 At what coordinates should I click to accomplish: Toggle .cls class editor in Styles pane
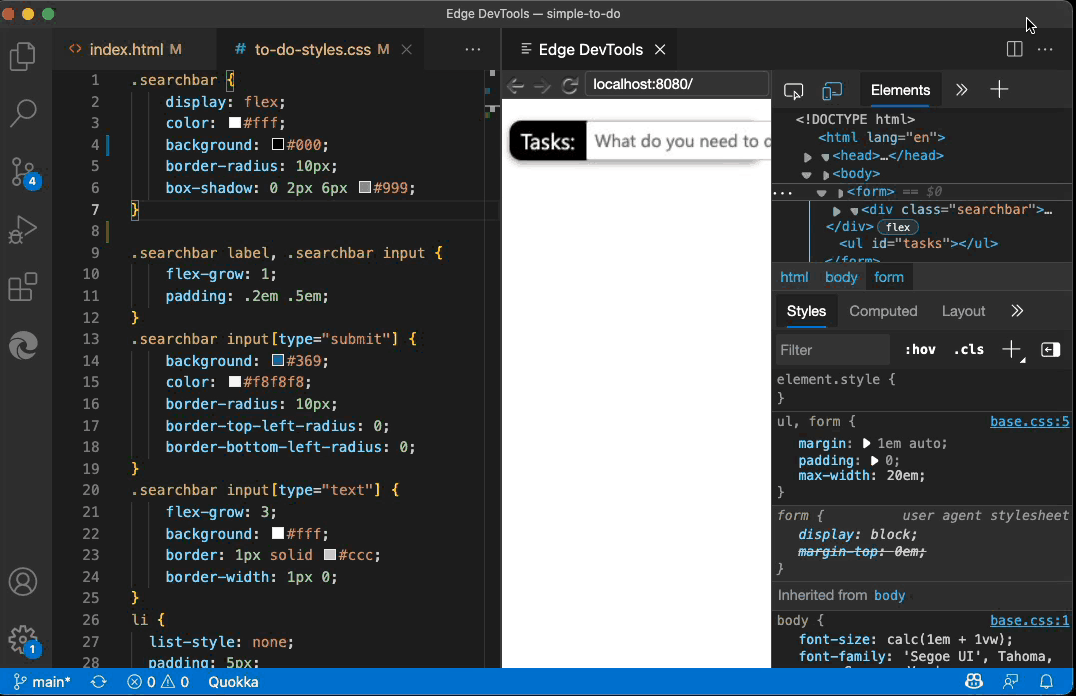[x=966, y=349]
